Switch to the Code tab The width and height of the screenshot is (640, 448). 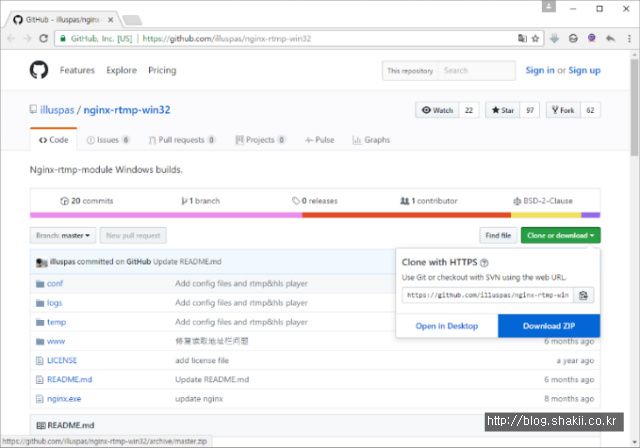click(53, 140)
